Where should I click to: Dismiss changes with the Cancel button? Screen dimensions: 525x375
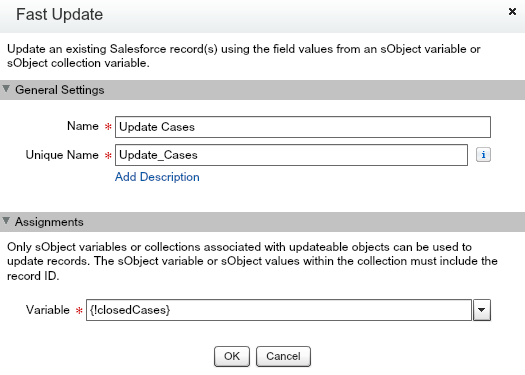(x=283, y=356)
